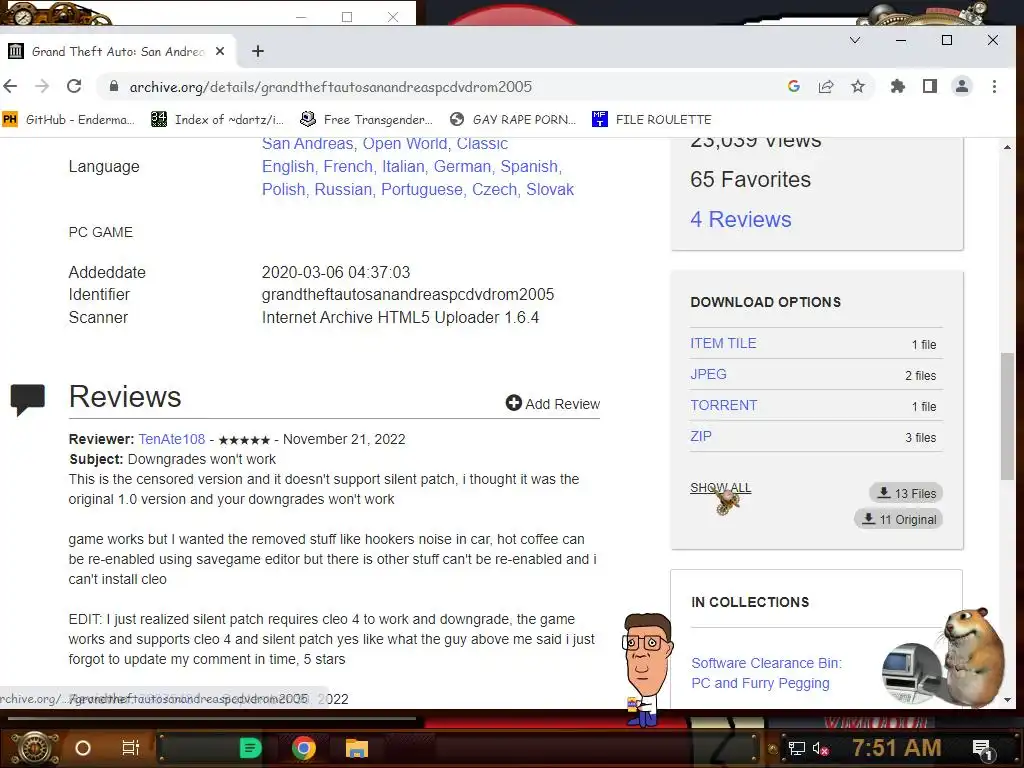
Task: Click the 7:51 AM taskbar clock
Action: [x=897, y=747]
